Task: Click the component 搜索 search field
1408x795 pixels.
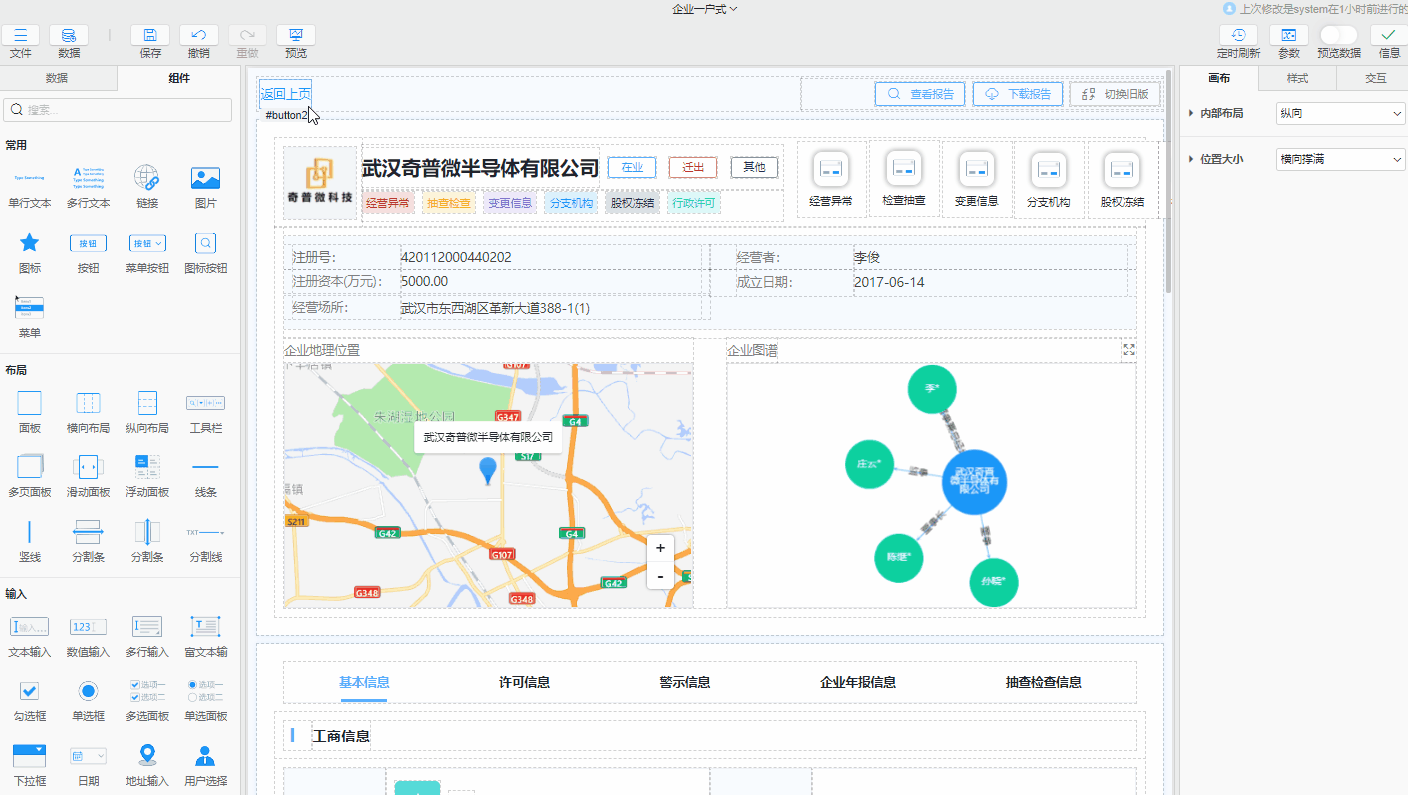Action: click(118, 110)
